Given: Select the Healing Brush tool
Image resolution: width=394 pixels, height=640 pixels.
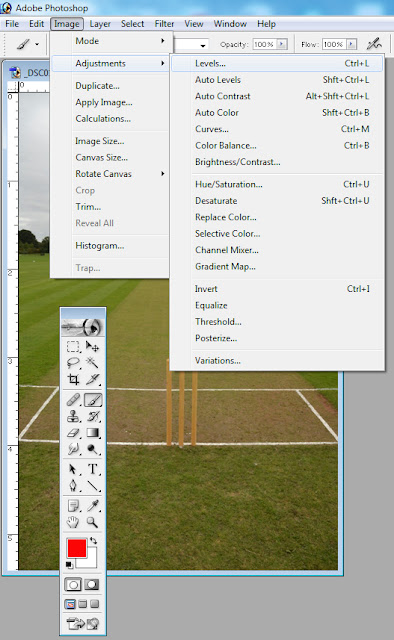Looking at the screenshot, I should (x=73, y=400).
